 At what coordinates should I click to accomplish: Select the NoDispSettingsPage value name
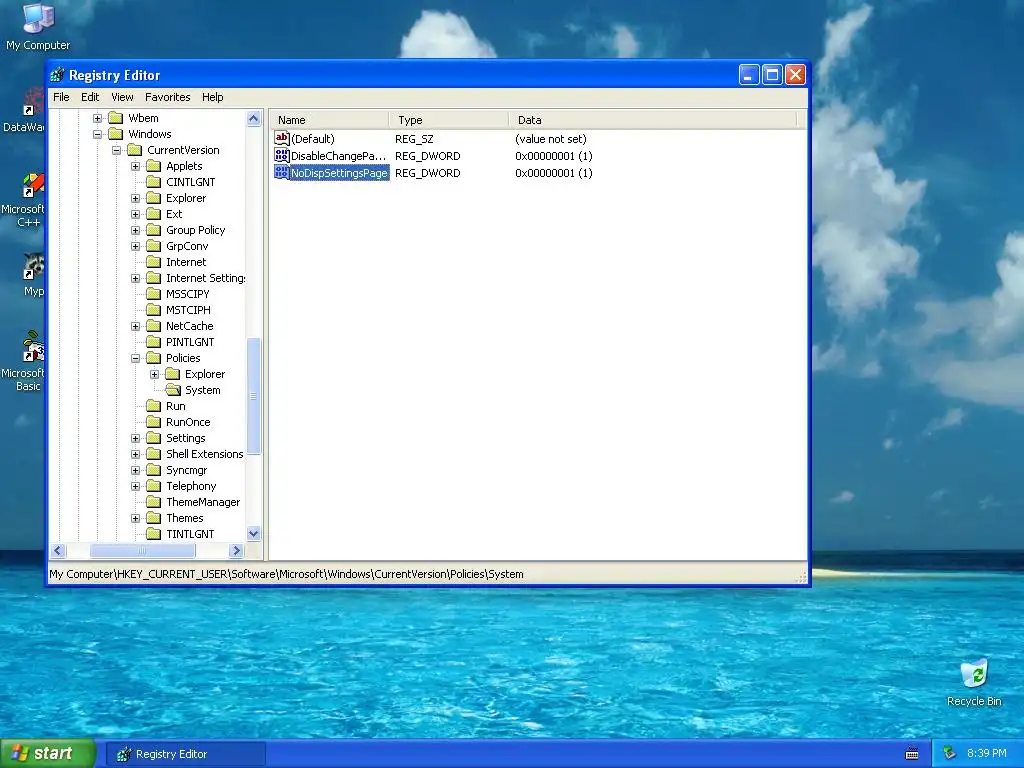pos(340,173)
